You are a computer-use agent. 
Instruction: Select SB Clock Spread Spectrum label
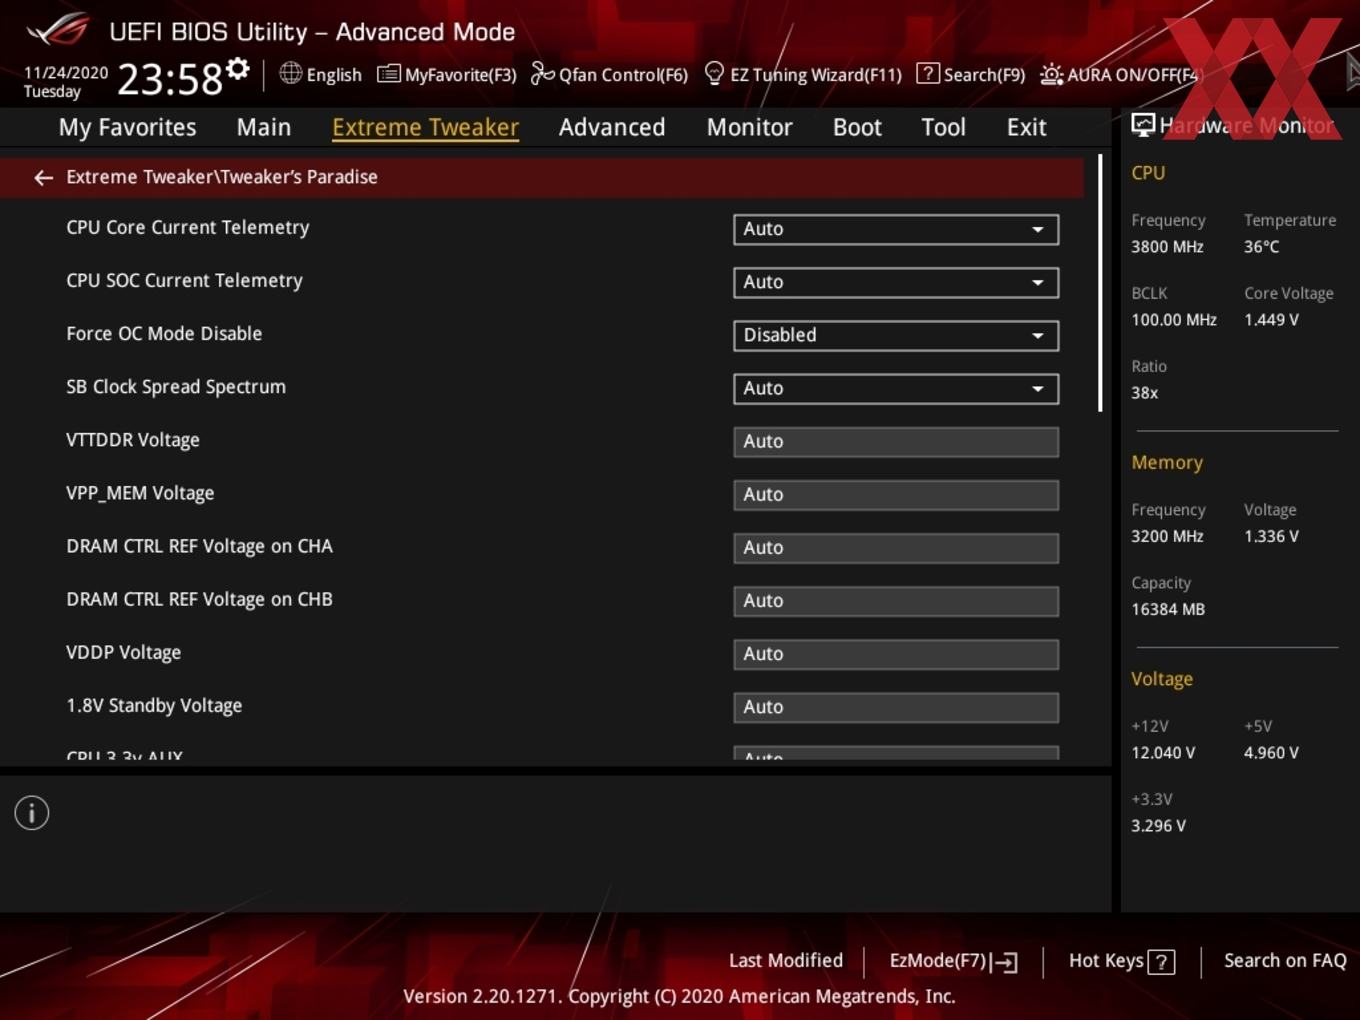[176, 387]
